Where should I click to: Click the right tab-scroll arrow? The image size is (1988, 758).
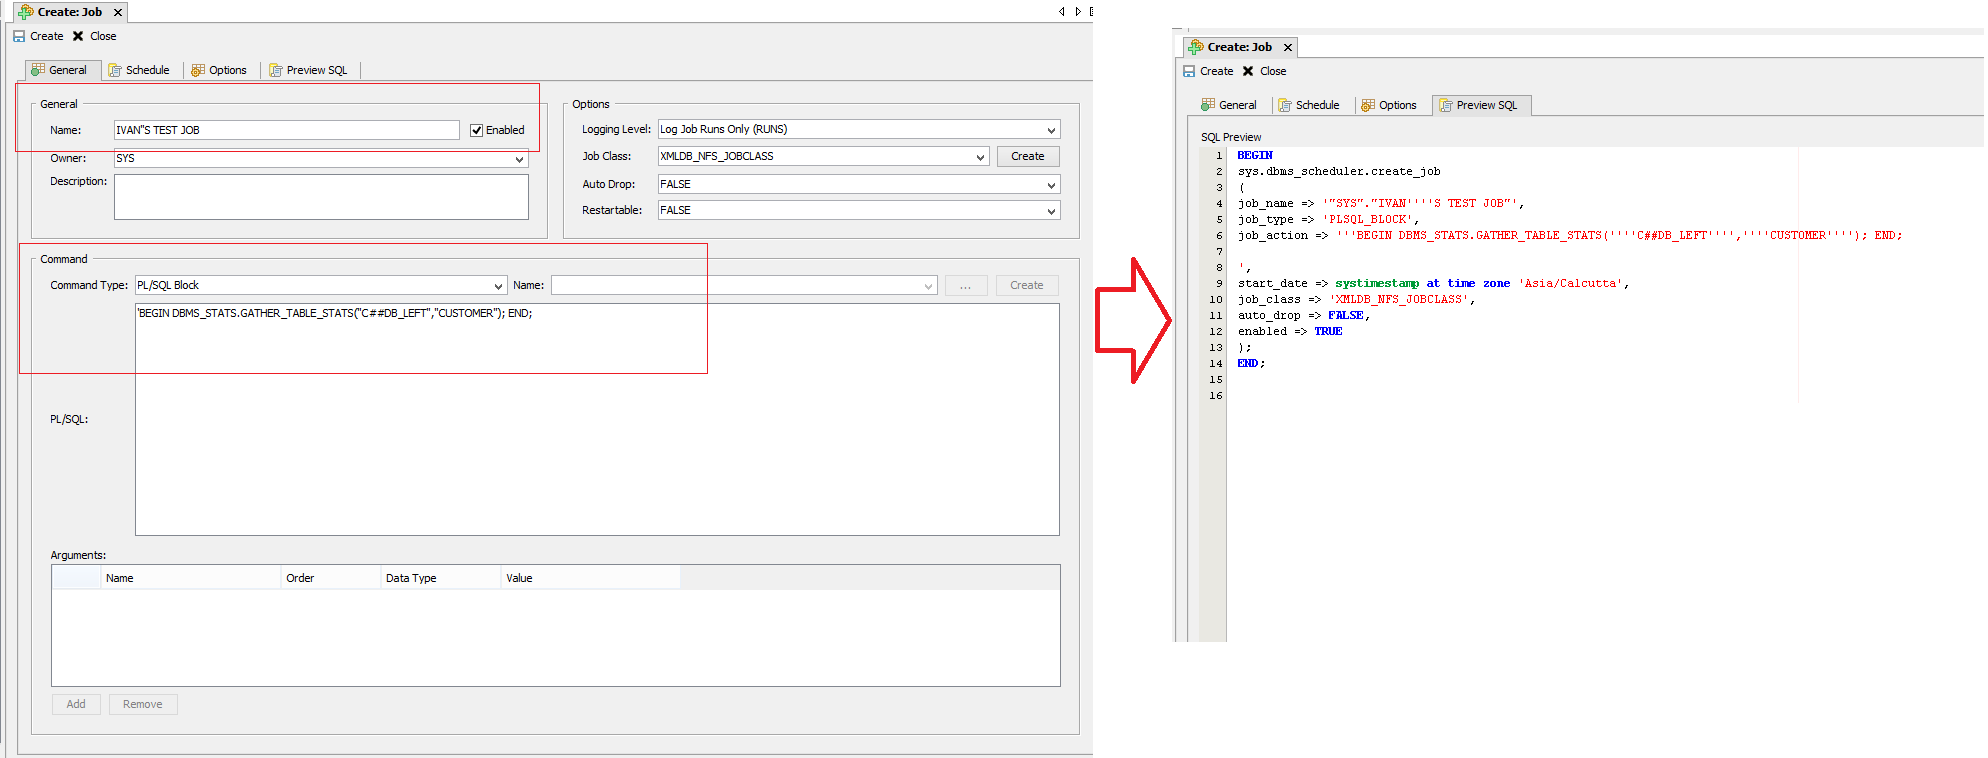tap(1078, 12)
